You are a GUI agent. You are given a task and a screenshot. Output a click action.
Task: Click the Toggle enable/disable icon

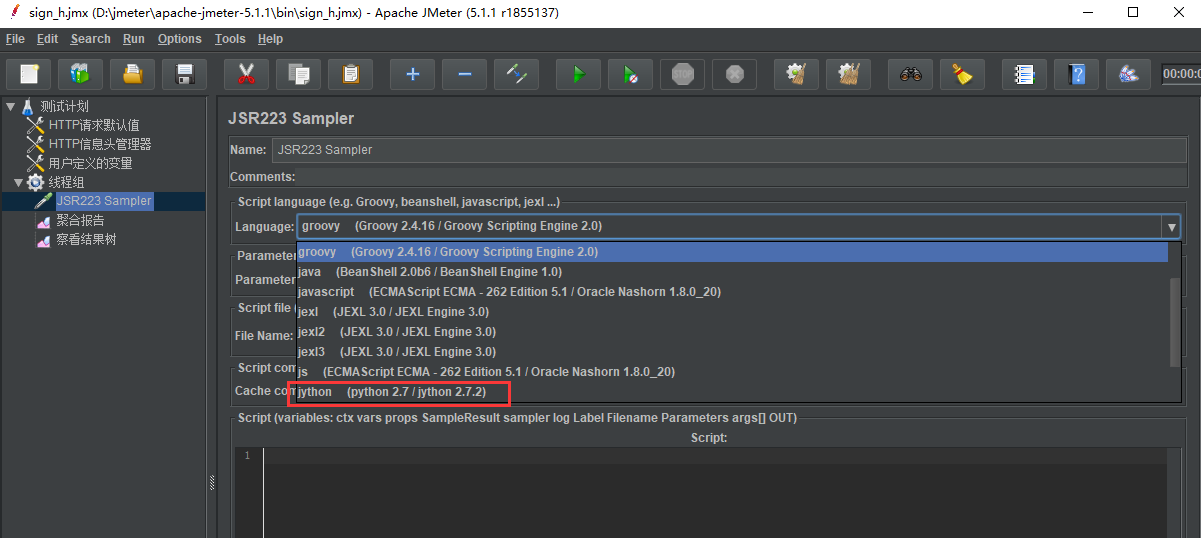coord(516,74)
